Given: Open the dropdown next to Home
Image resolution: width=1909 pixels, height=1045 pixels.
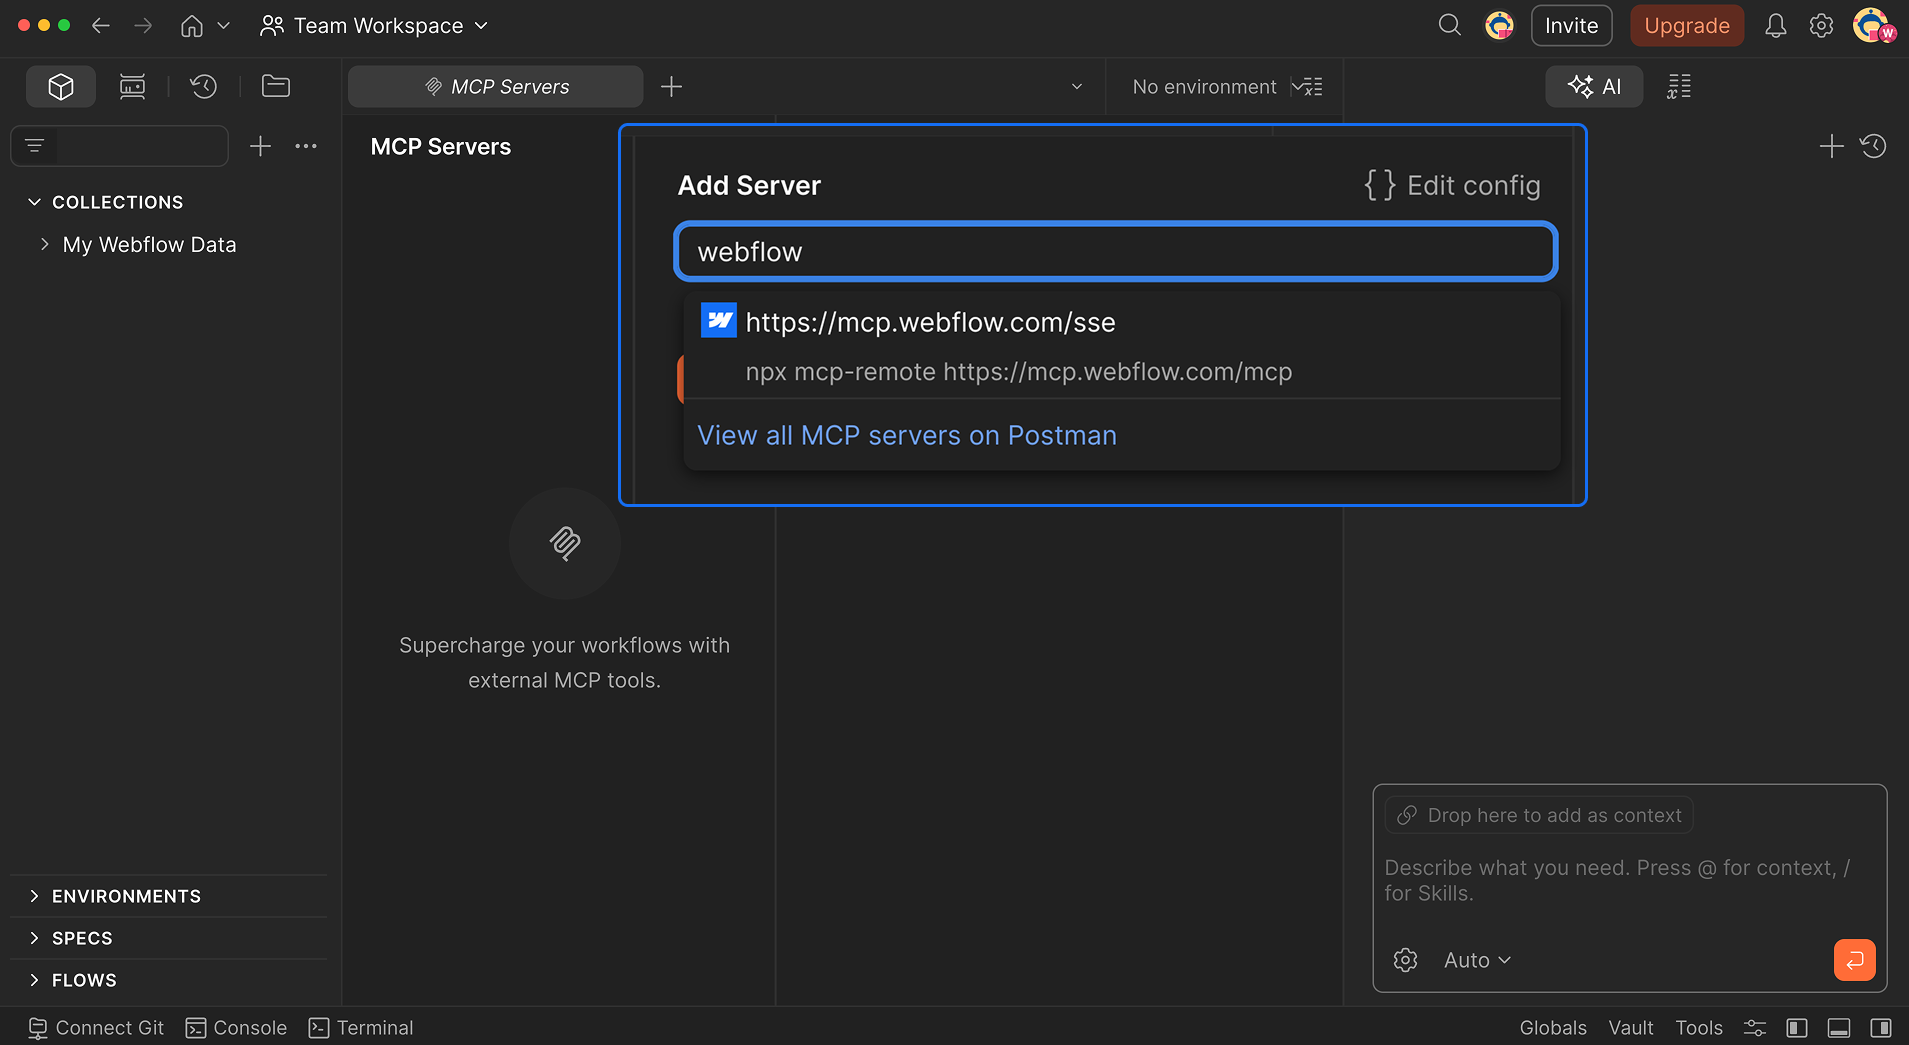Looking at the screenshot, I should coord(224,26).
